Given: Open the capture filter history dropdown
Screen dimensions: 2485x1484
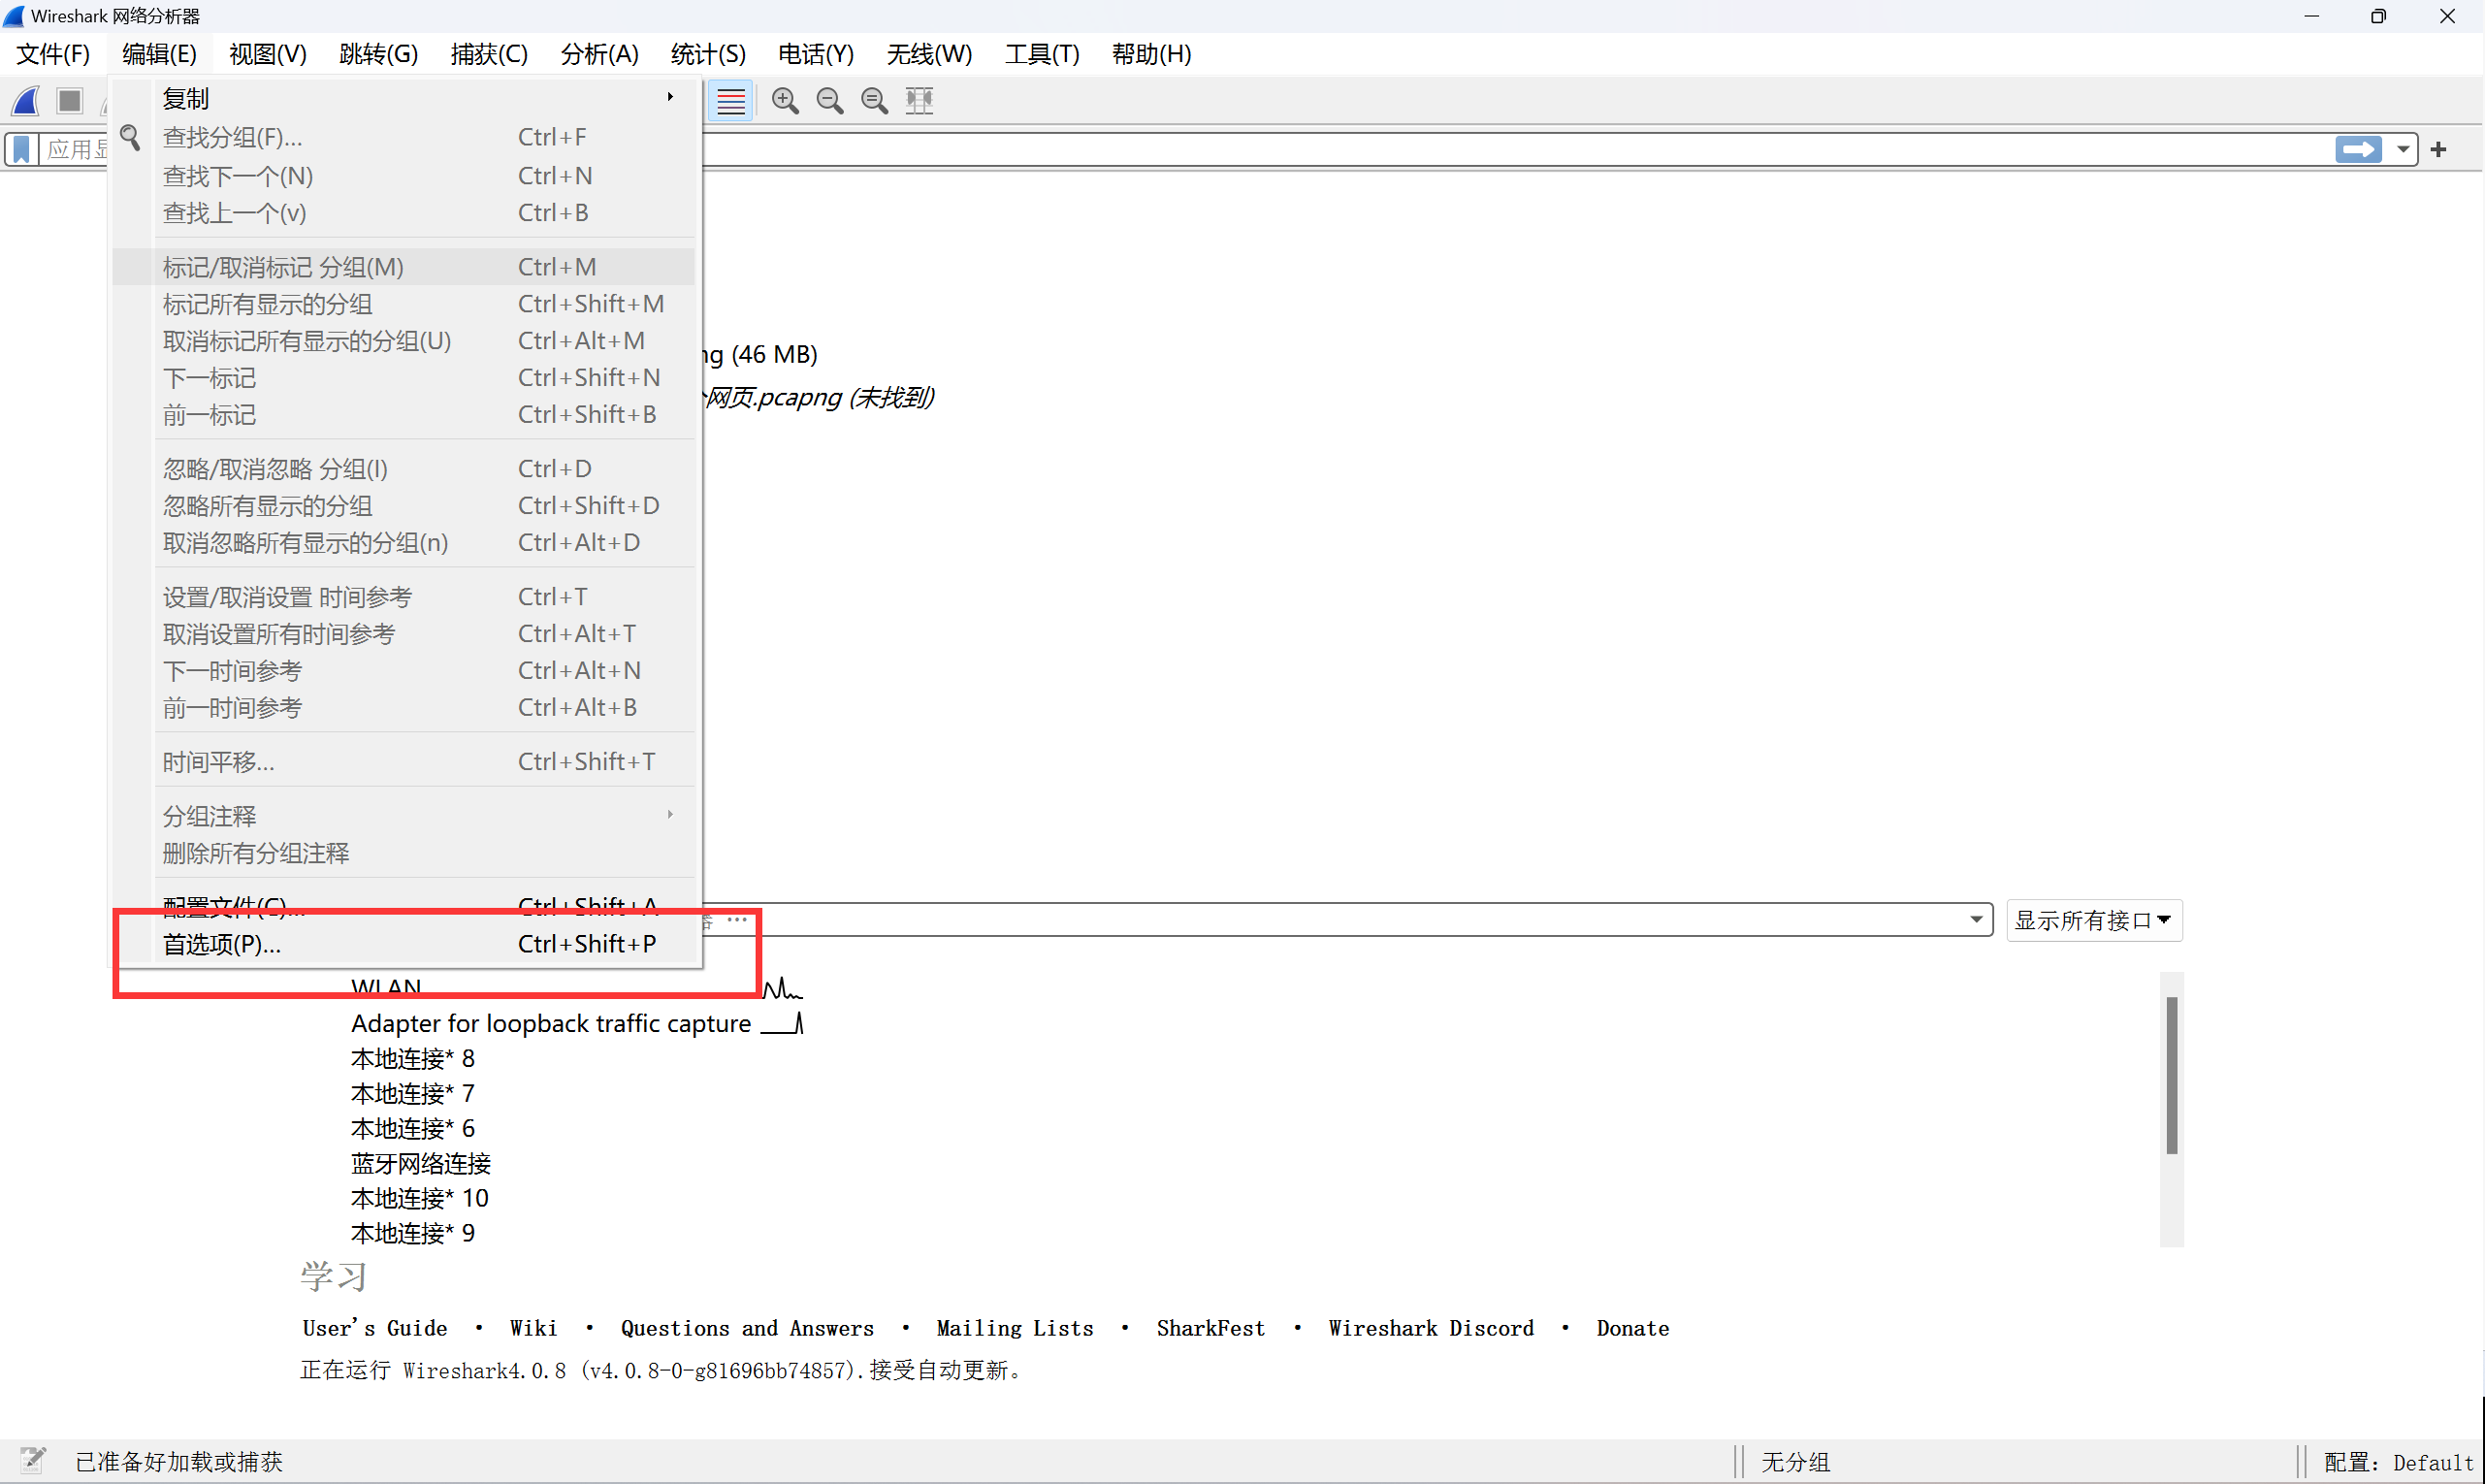Looking at the screenshot, I should (x=1975, y=919).
